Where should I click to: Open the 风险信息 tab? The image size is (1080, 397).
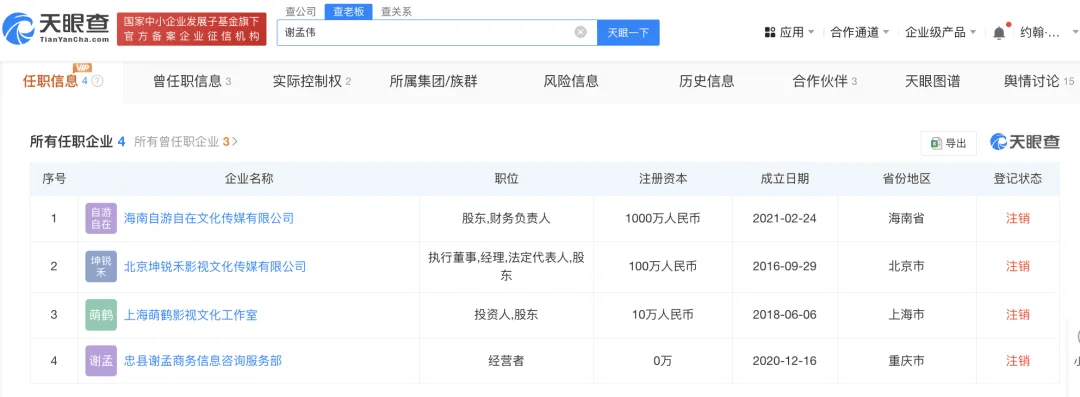tap(571, 81)
